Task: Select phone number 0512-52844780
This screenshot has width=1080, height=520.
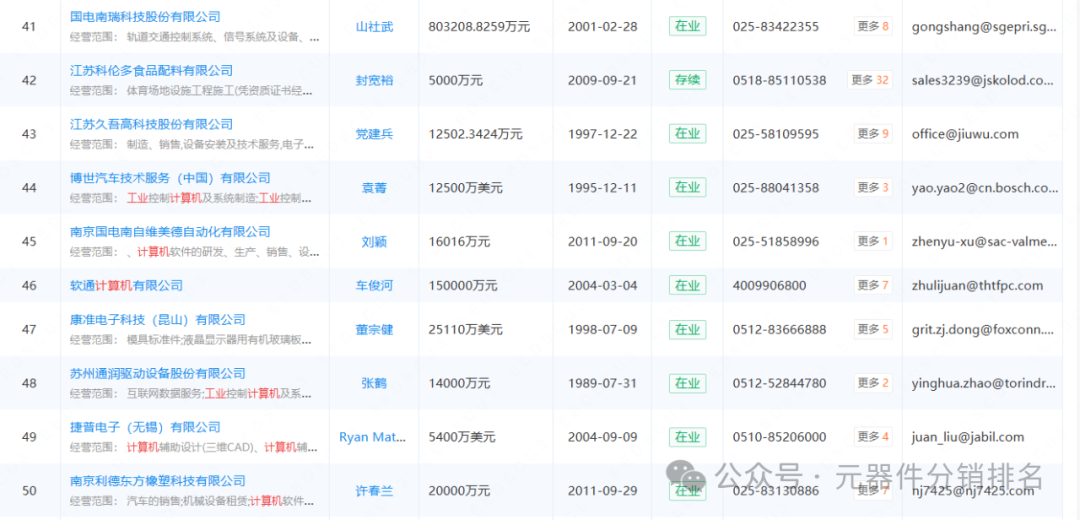Action: [779, 383]
